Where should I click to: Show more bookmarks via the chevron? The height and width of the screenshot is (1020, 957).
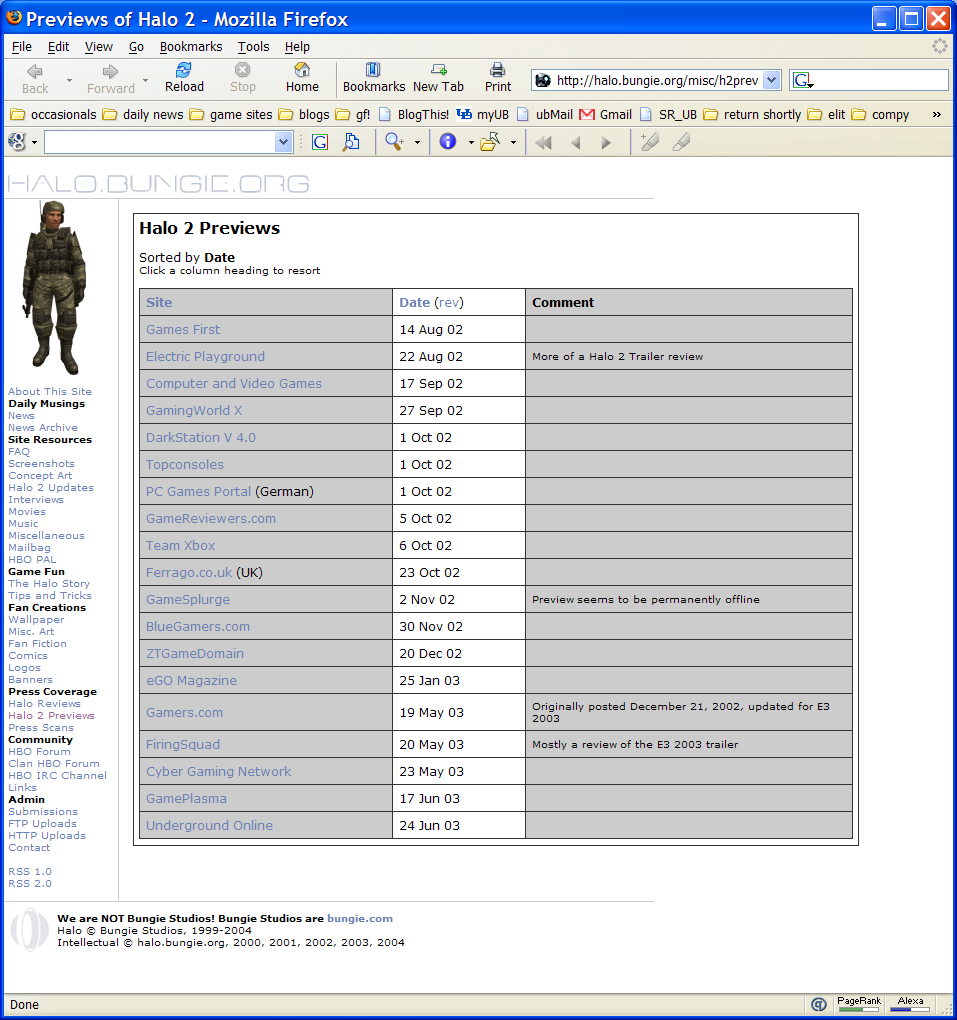click(x=937, y=114)
